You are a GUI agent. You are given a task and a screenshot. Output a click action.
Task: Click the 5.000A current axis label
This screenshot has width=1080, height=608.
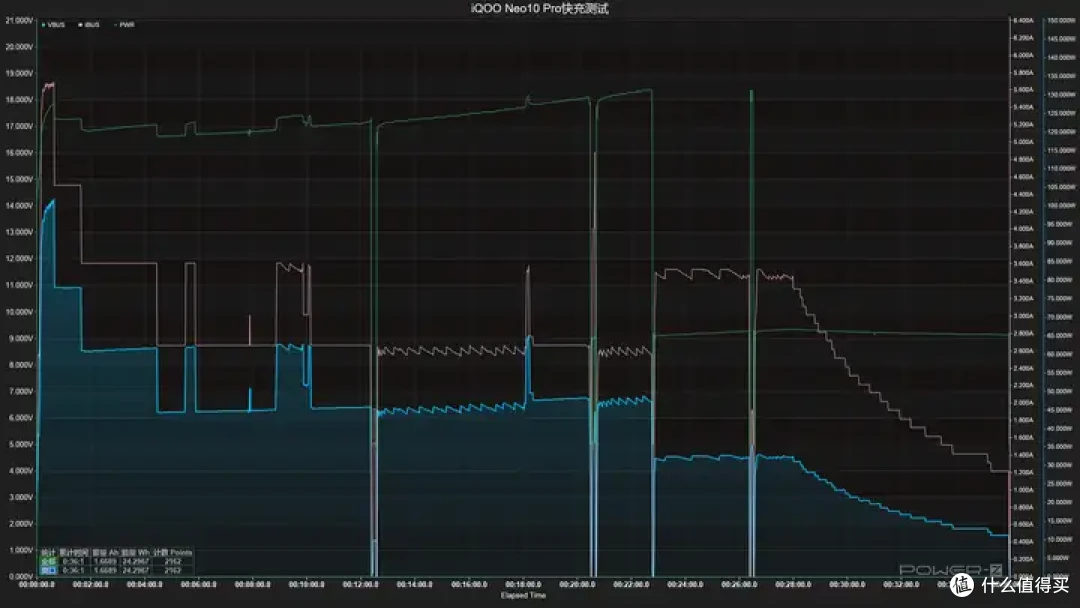tap(1024, 142)
